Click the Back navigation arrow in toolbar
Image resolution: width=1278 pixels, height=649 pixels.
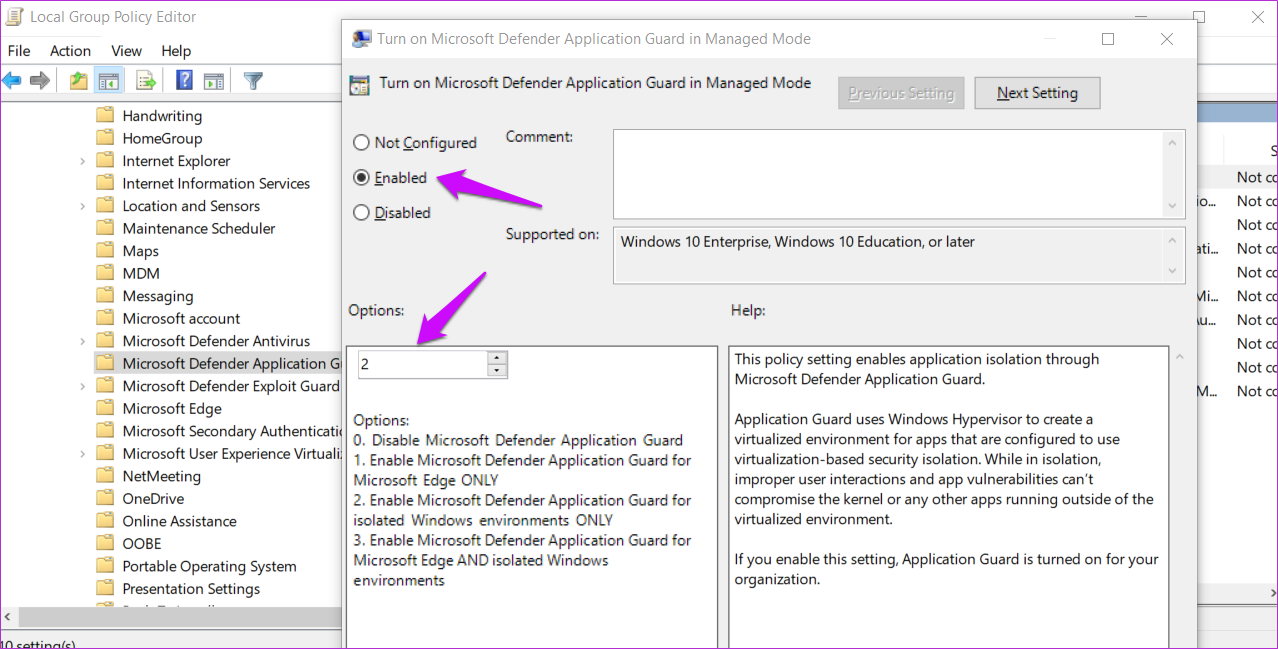pos(11,80)
